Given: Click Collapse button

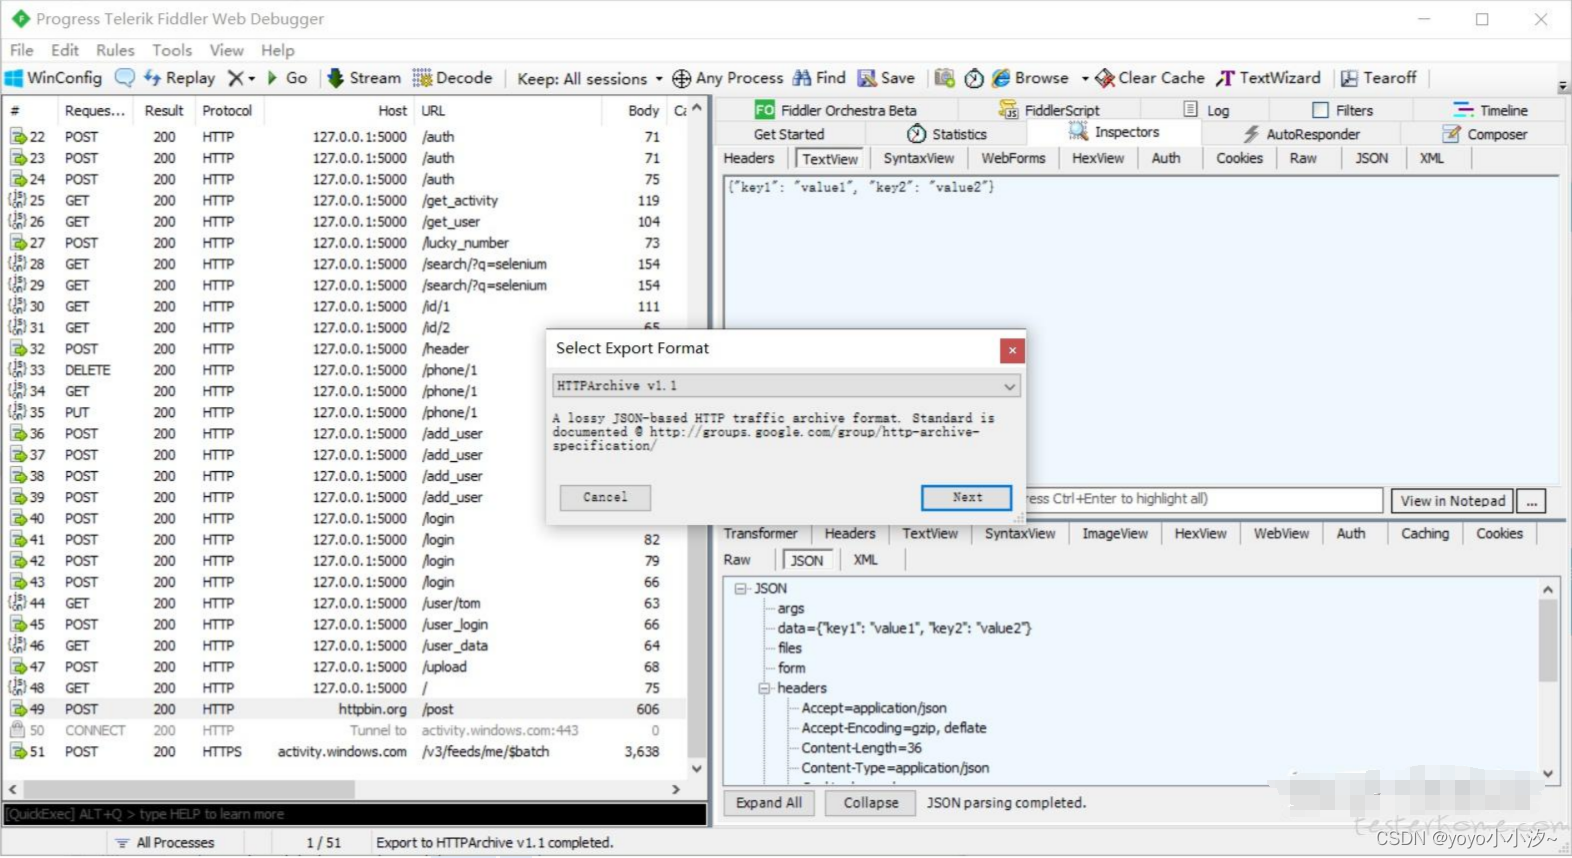Looking at the screenshot, I should pyautogui.click(x=870, y=803).
